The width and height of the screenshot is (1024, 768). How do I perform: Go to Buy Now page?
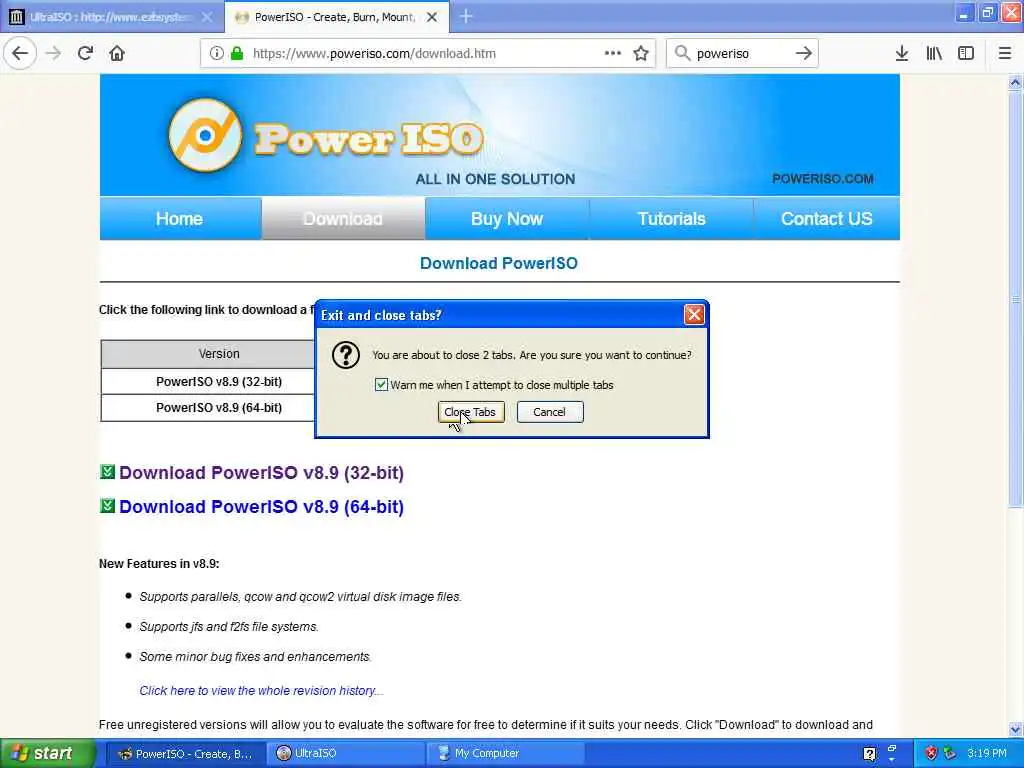coord(507,219)
